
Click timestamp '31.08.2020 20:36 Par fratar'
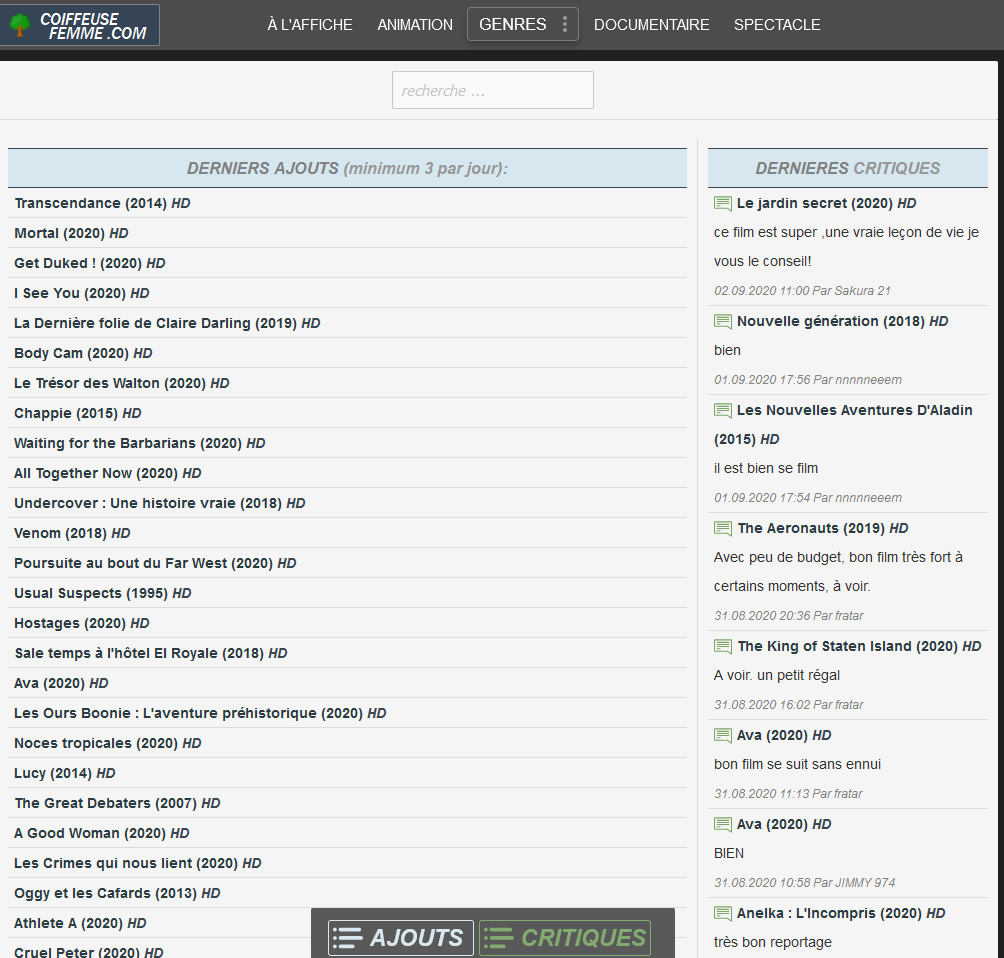tap(789, 616)
